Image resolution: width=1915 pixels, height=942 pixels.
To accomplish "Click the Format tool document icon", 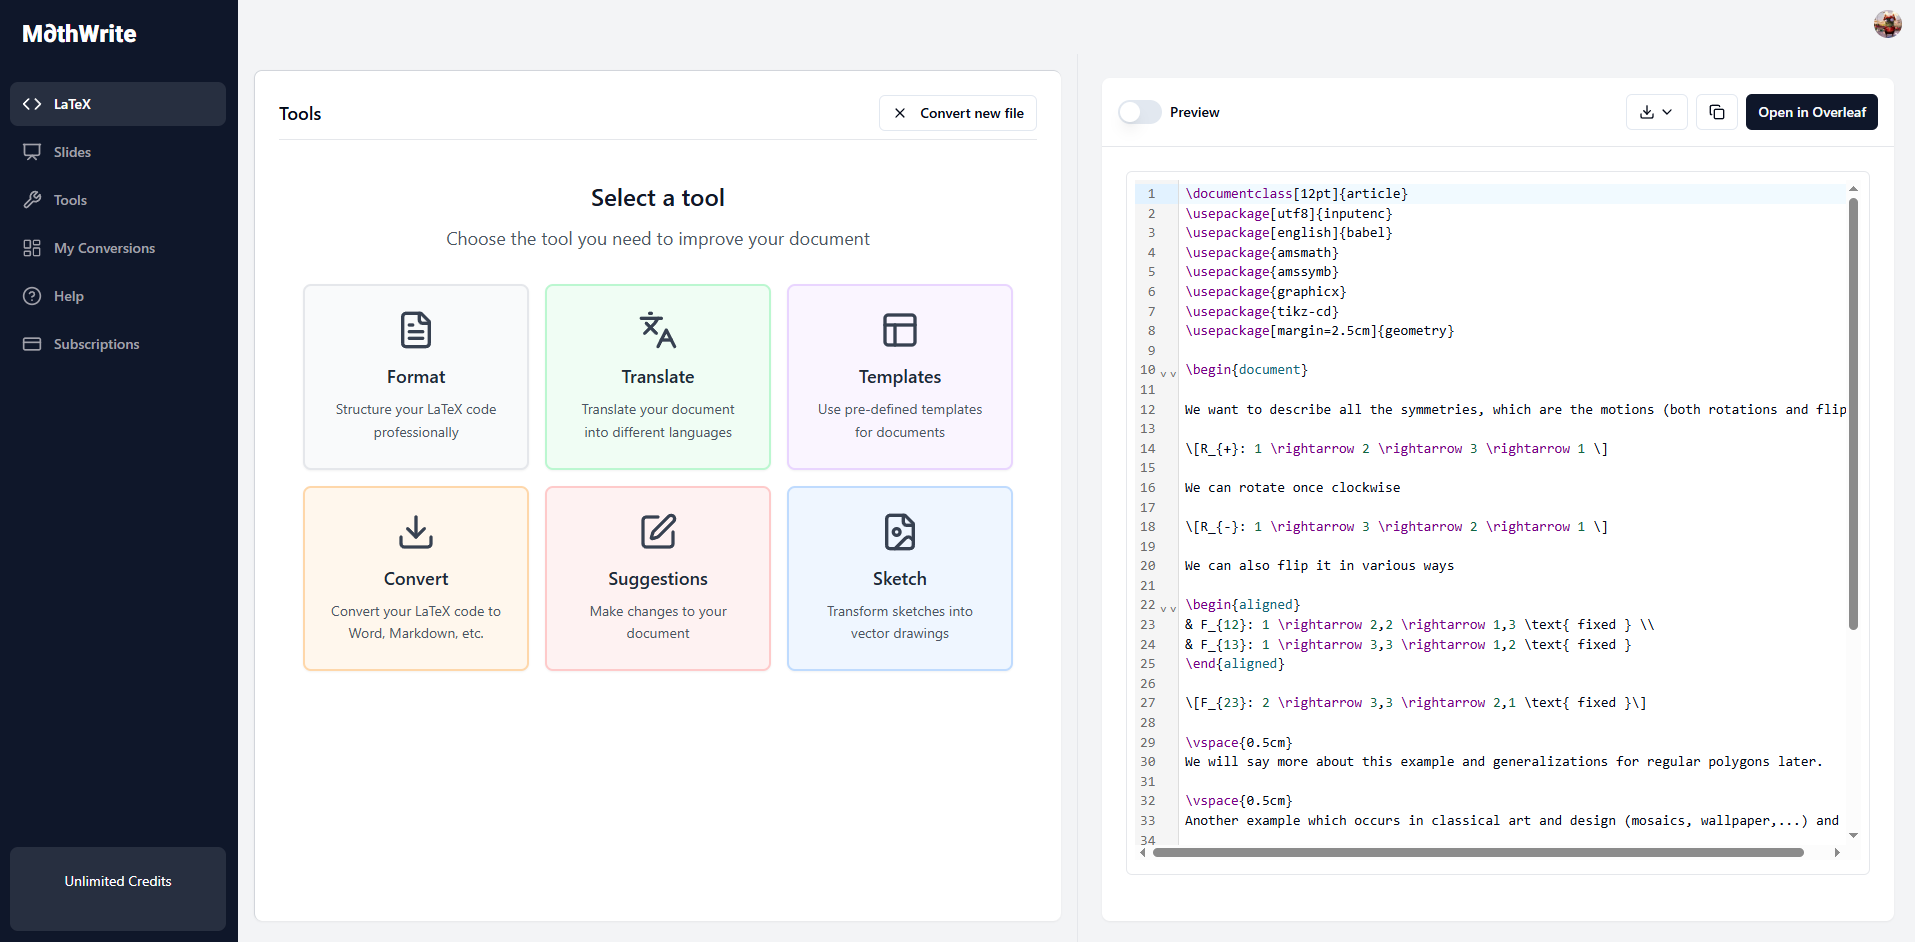I will point(416,330).
